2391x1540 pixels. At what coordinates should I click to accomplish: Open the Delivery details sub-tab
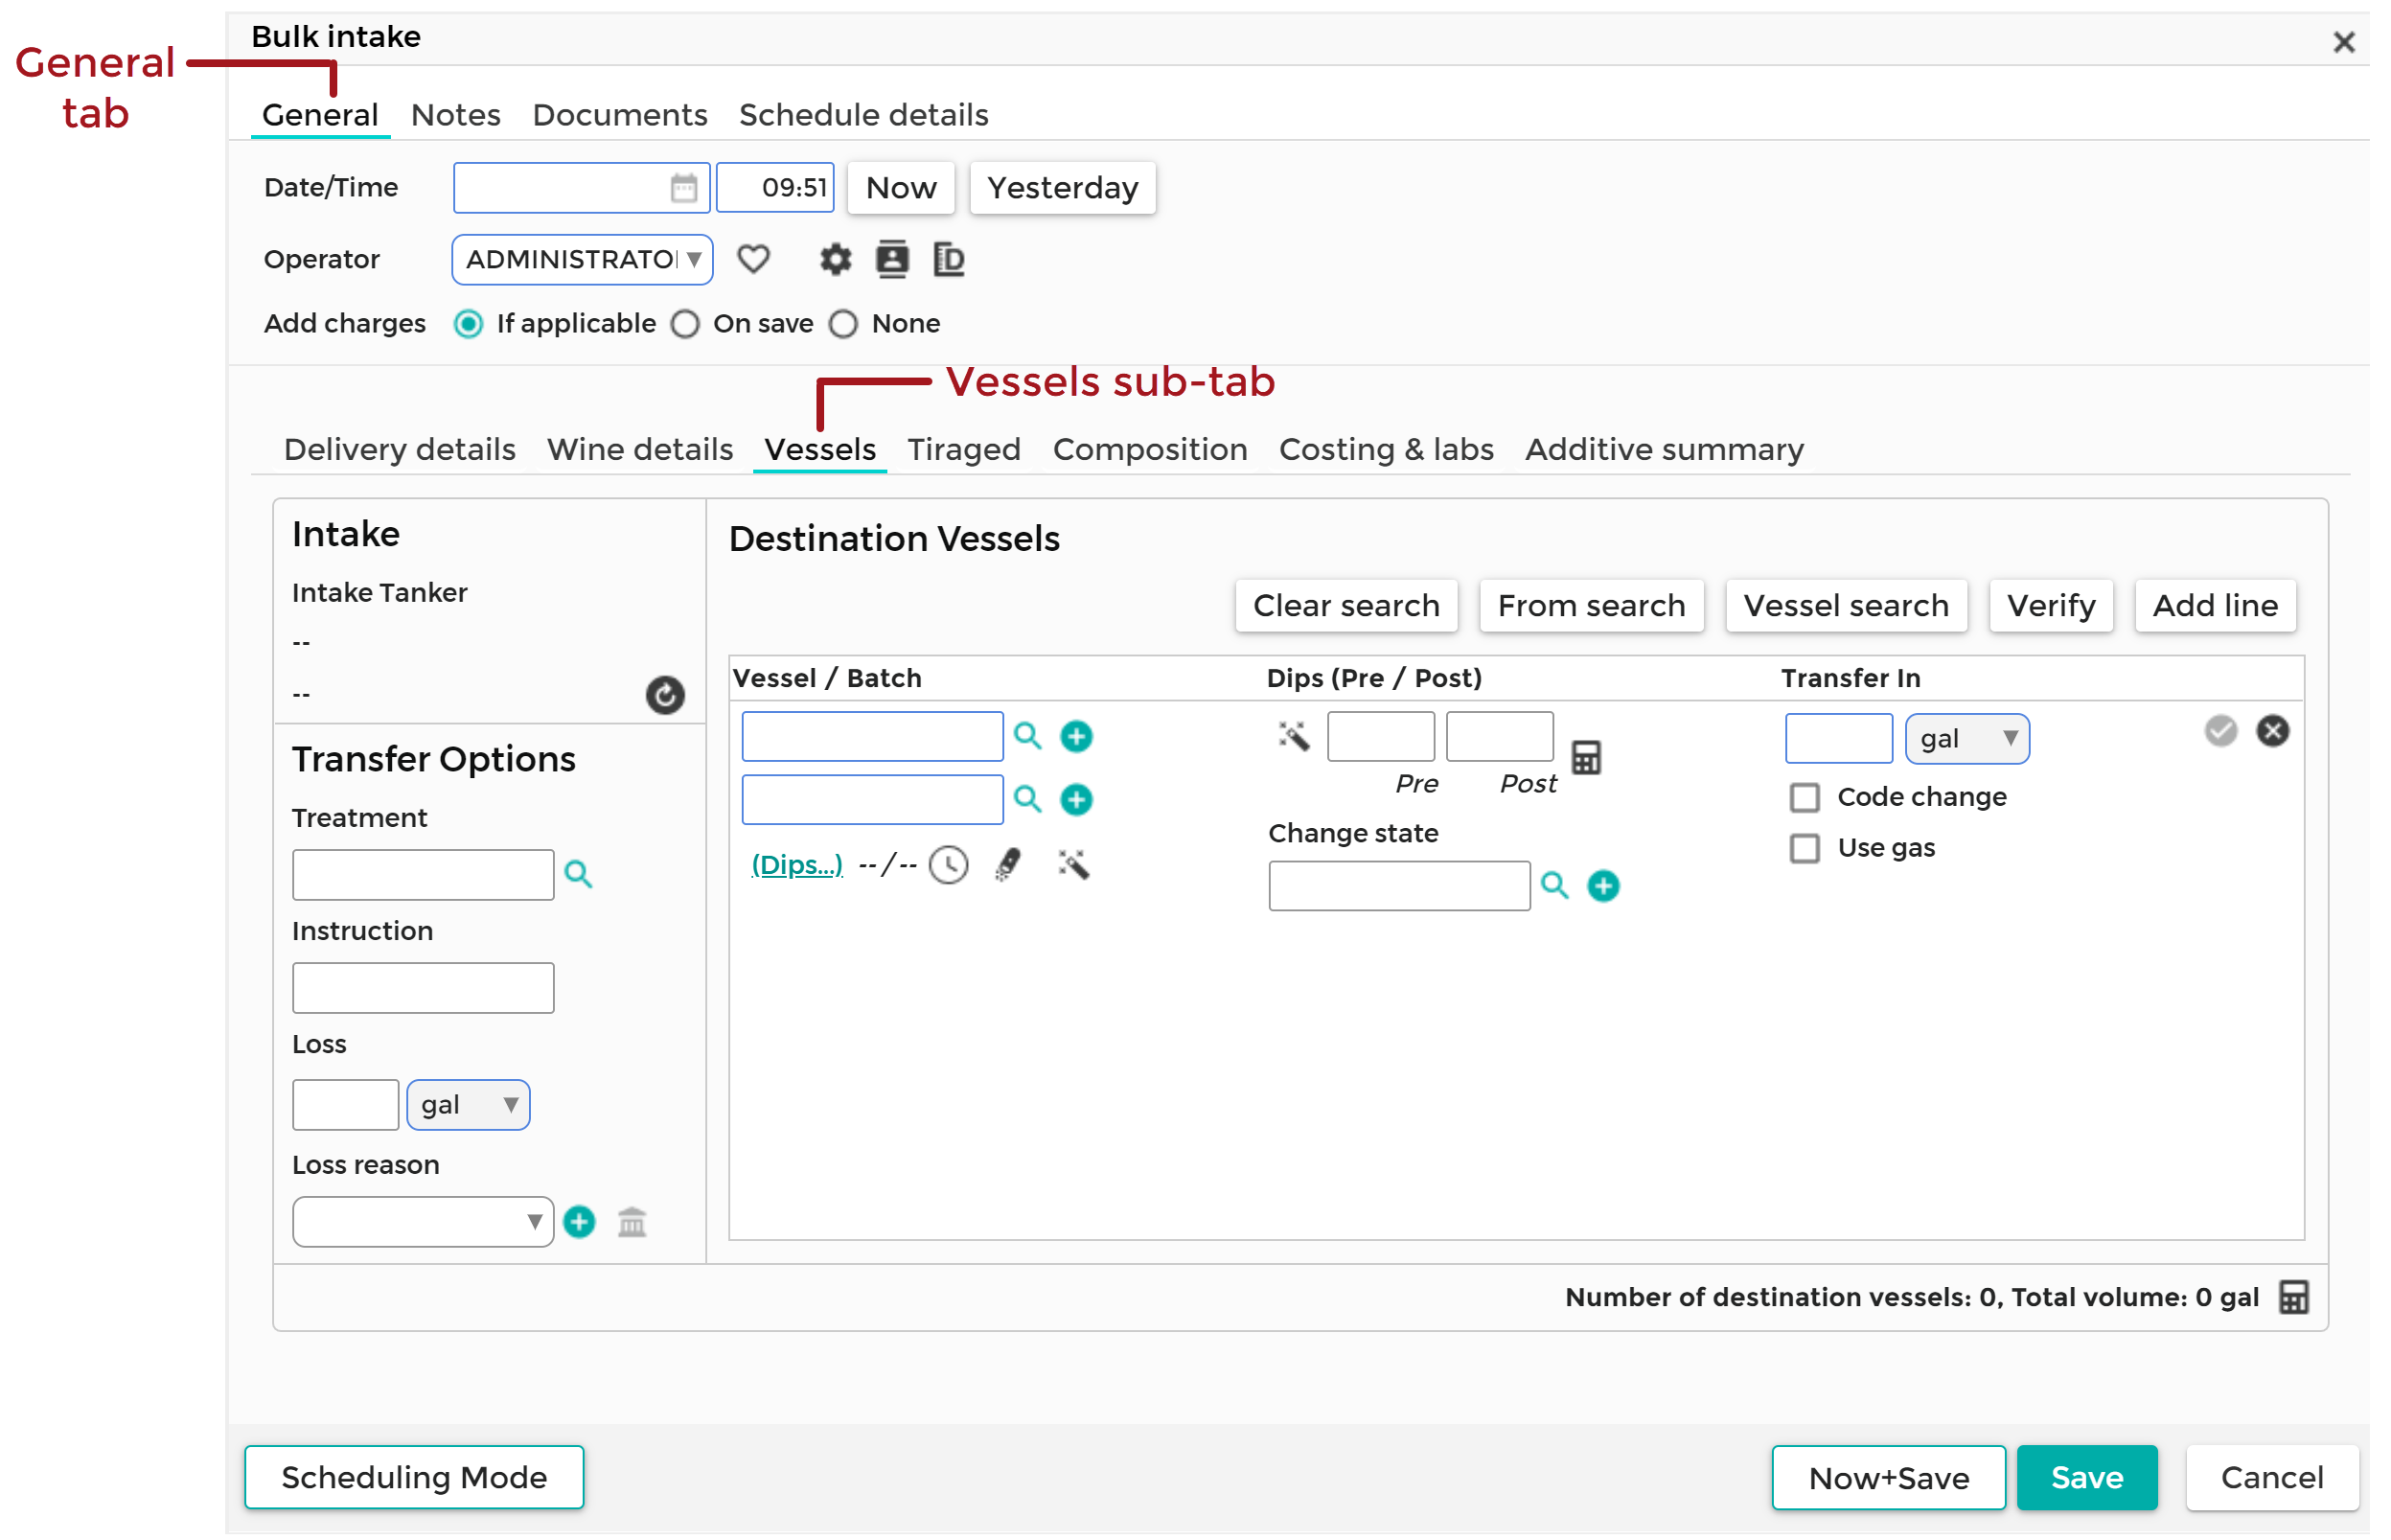[399, 449]
